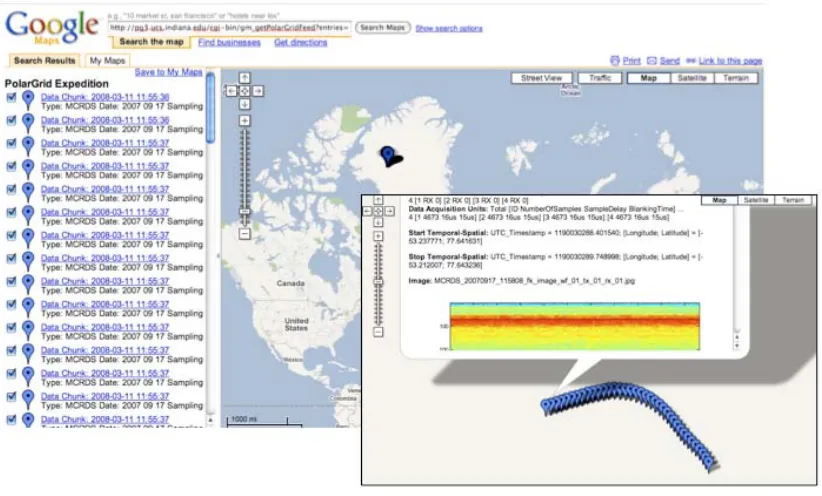Open Show search options

(449, 28)
